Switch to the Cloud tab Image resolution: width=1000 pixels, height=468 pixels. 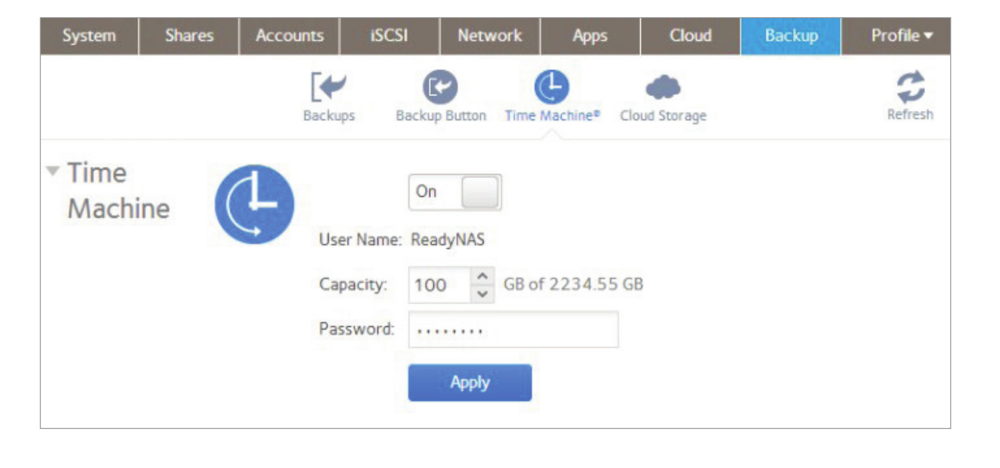click(x=690, y=35)
